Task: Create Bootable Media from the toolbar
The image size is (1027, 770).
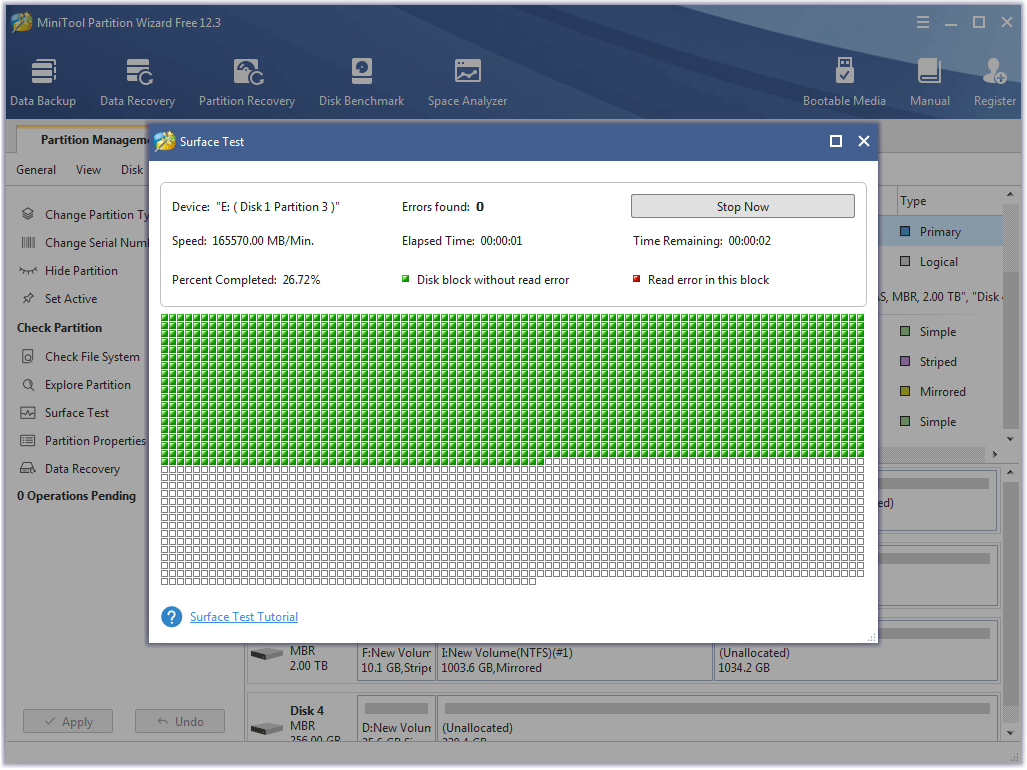Action: point(844,82)
